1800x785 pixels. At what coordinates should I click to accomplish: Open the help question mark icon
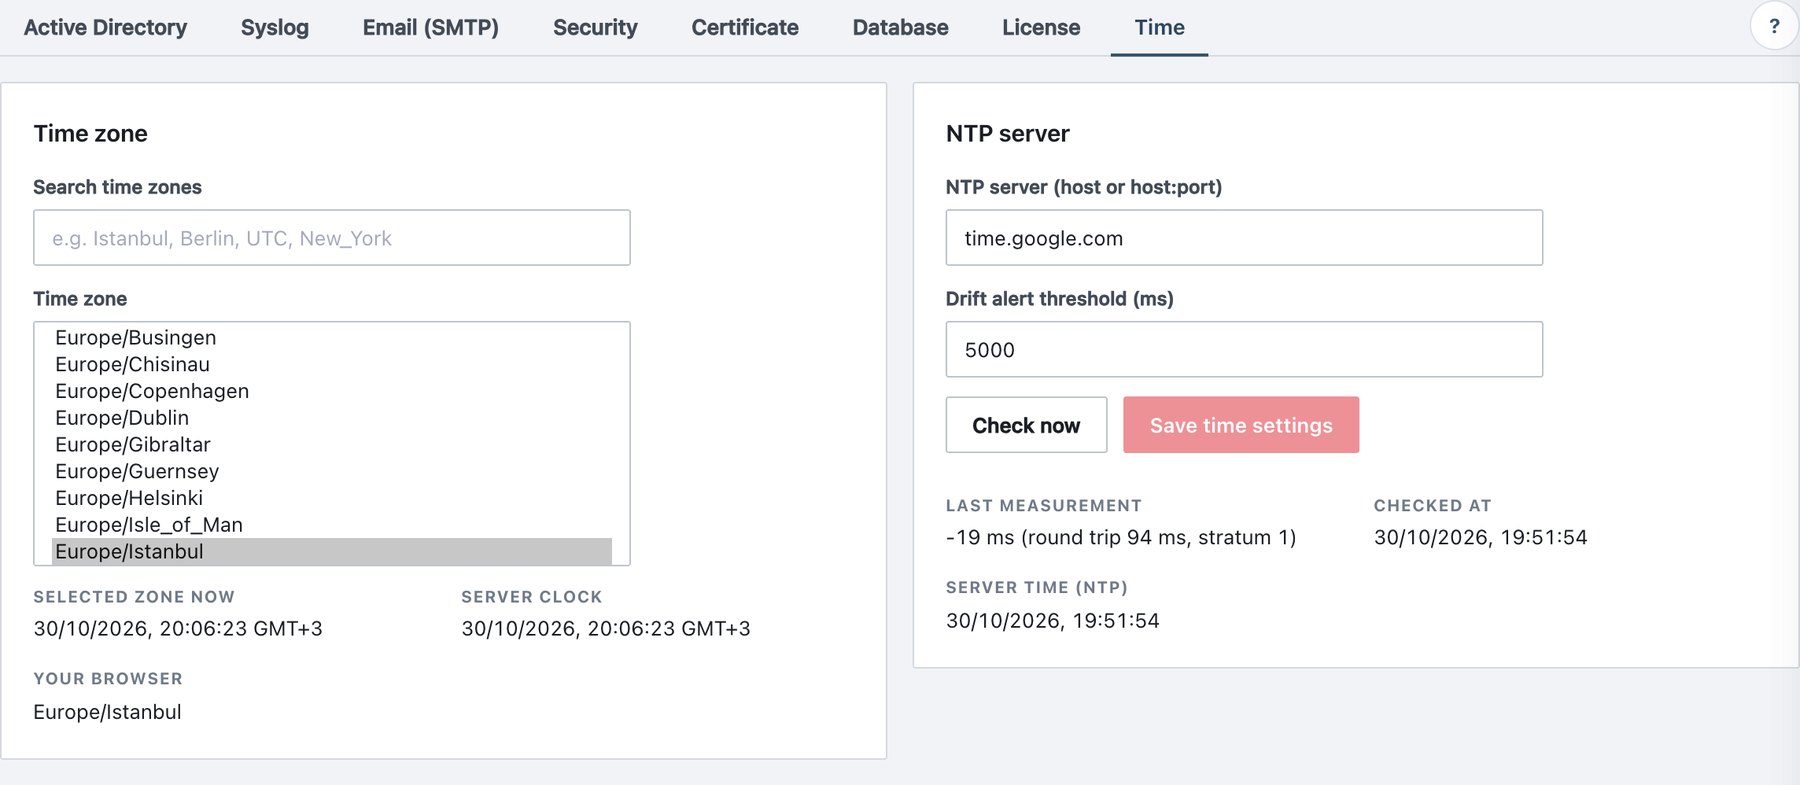click(x=1774, y=27)
